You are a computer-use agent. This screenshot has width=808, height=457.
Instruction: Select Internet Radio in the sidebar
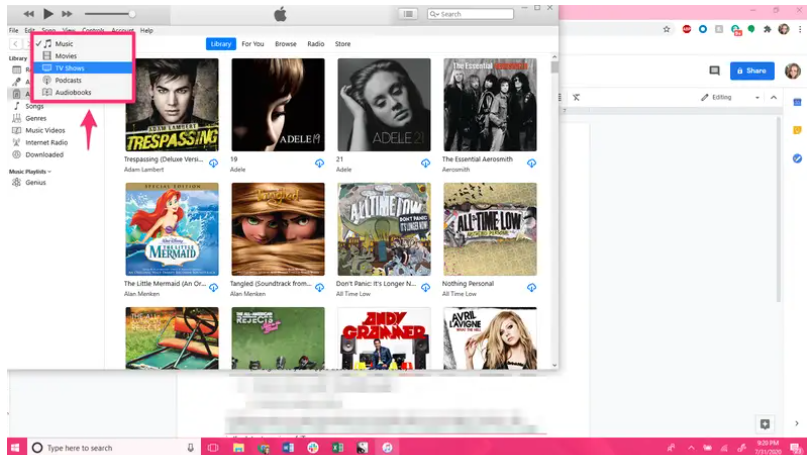pyautogui.click(x=46, y=142)
